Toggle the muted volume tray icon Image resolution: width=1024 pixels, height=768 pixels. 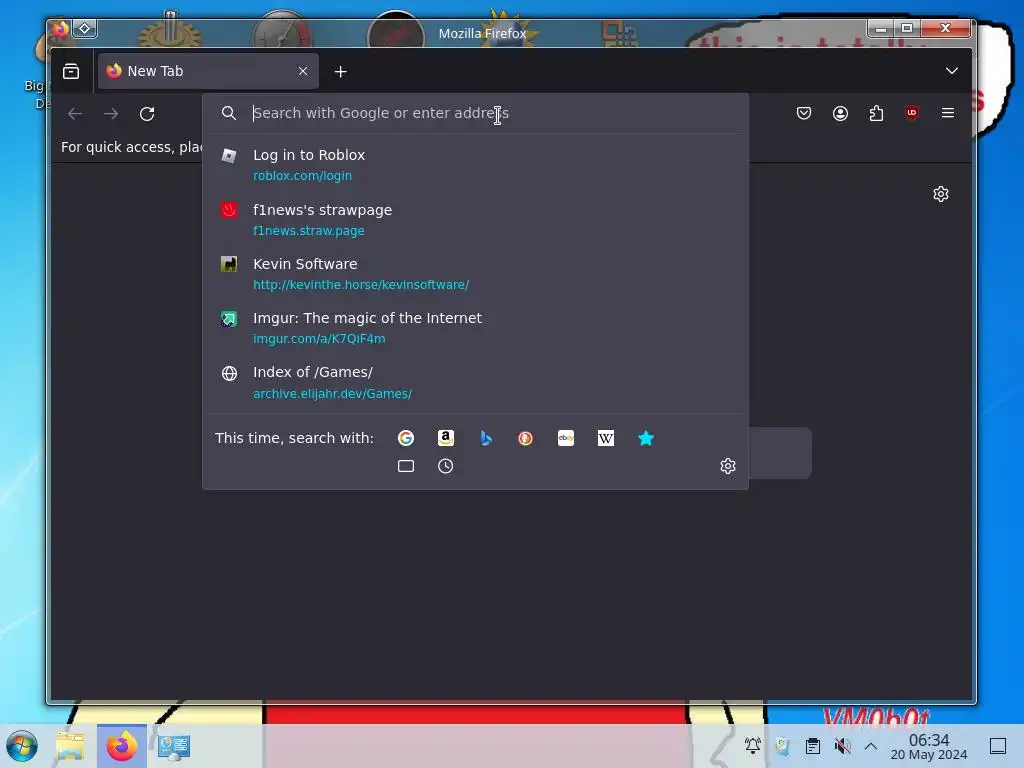coord(842,745)
